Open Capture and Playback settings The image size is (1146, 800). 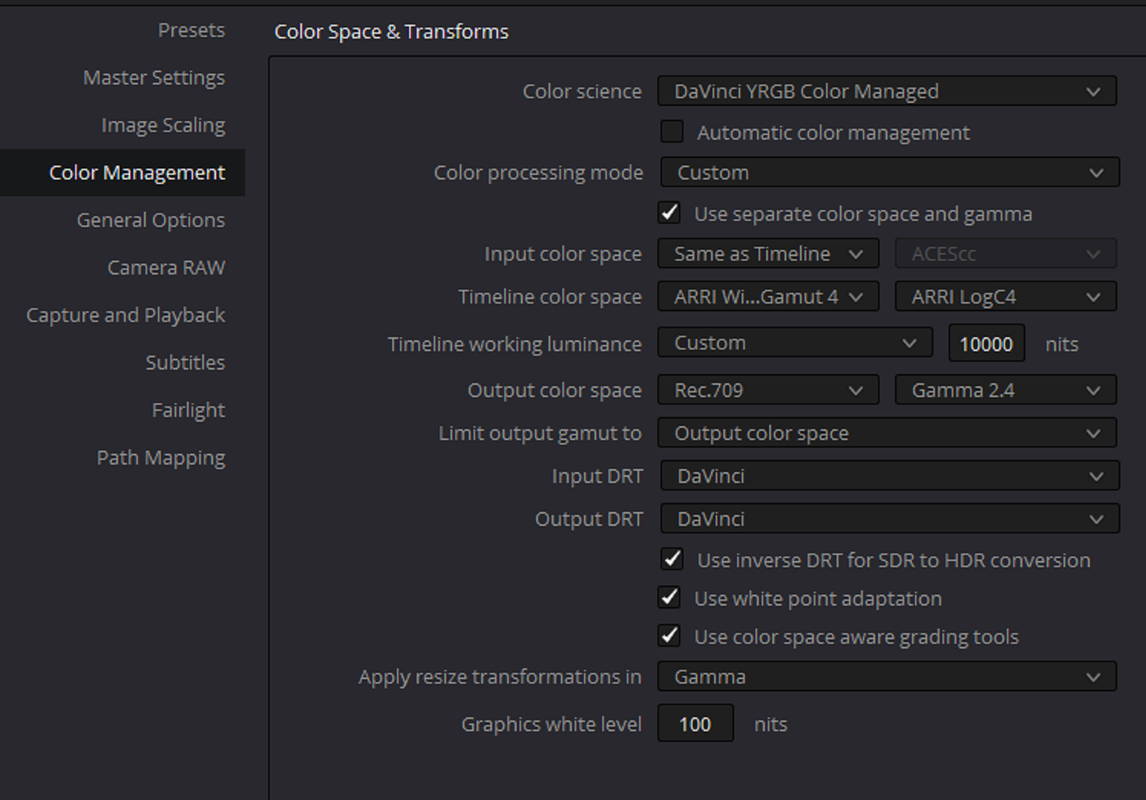coord(126,315)
